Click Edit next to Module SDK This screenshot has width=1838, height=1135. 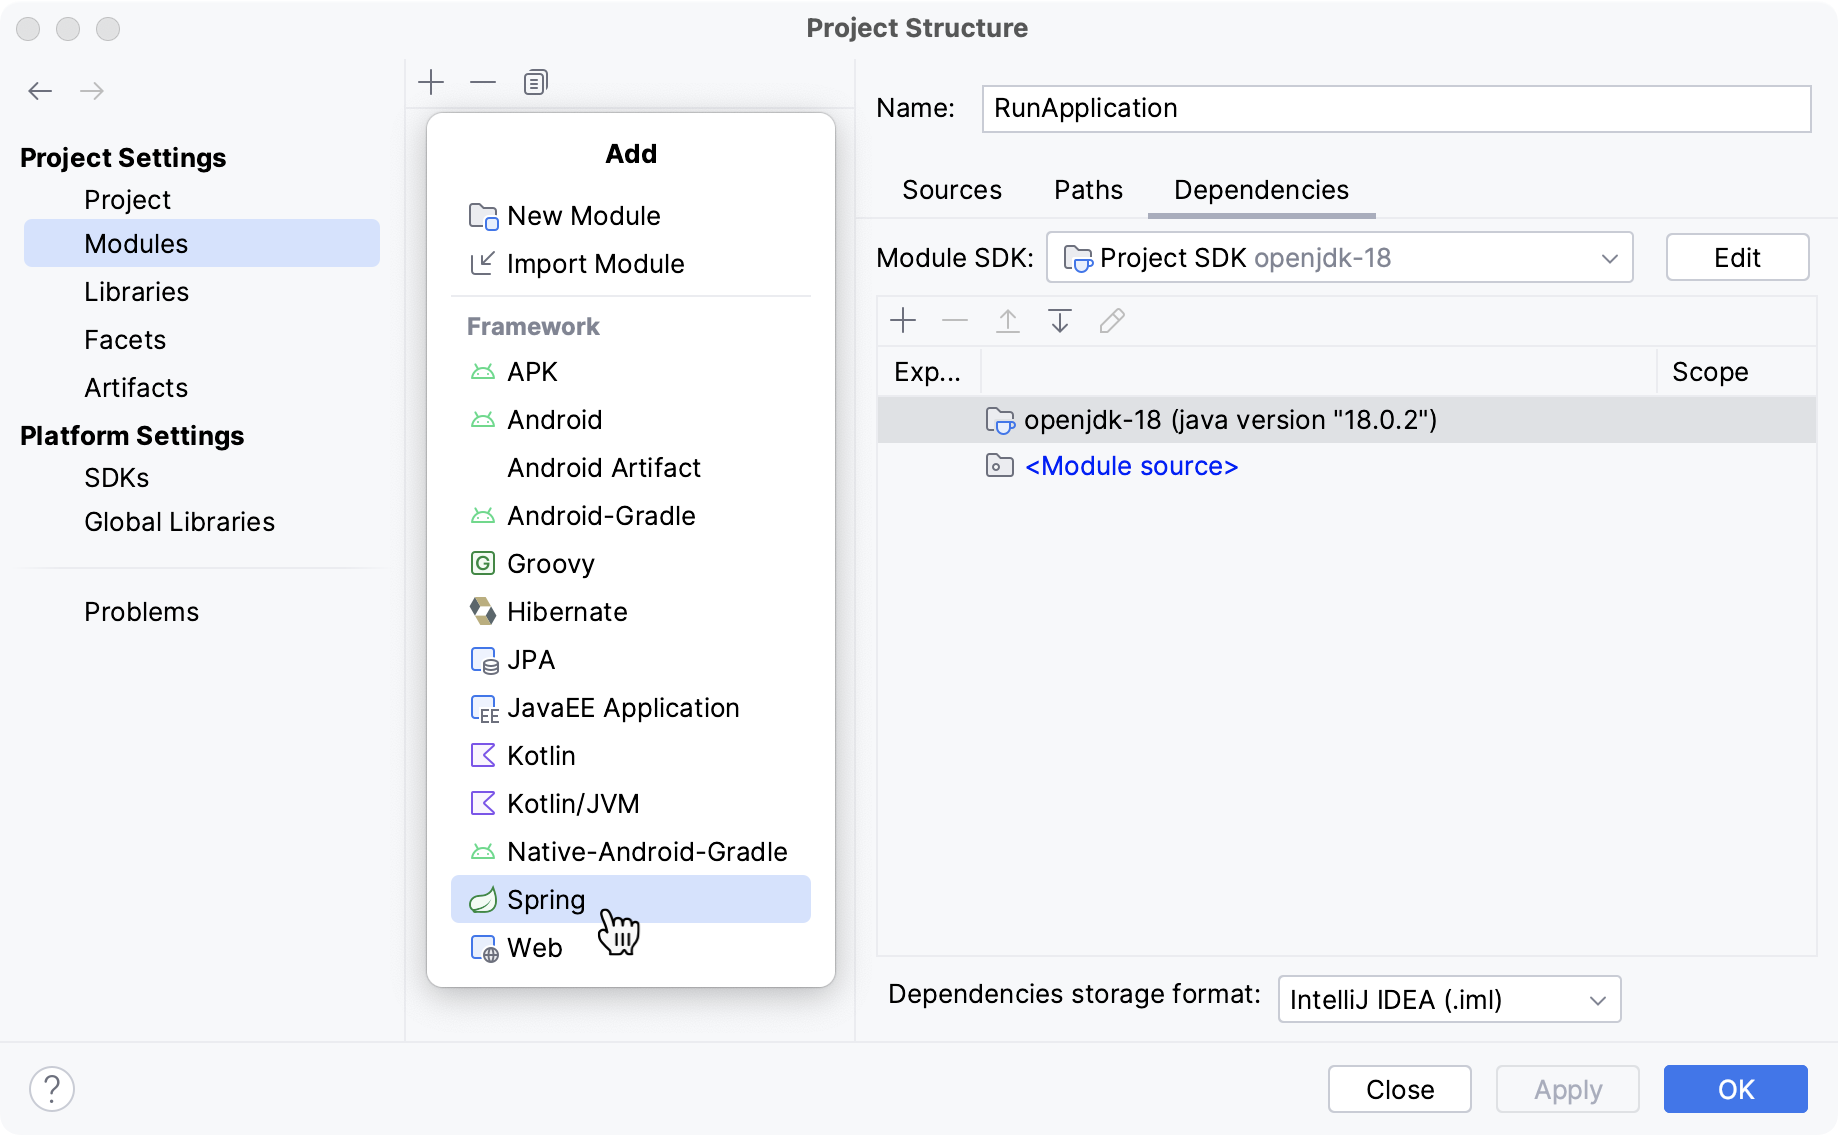[1737, 258]
